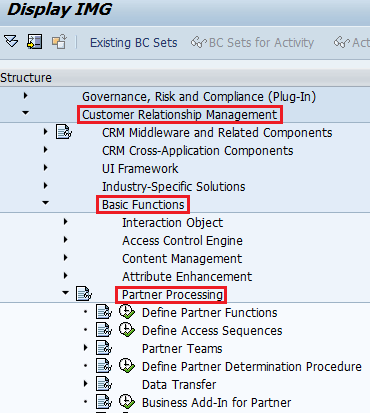370x413 pixels.
Task: Expand the Partner Teams node arrow
Action: tap(85, 348)
